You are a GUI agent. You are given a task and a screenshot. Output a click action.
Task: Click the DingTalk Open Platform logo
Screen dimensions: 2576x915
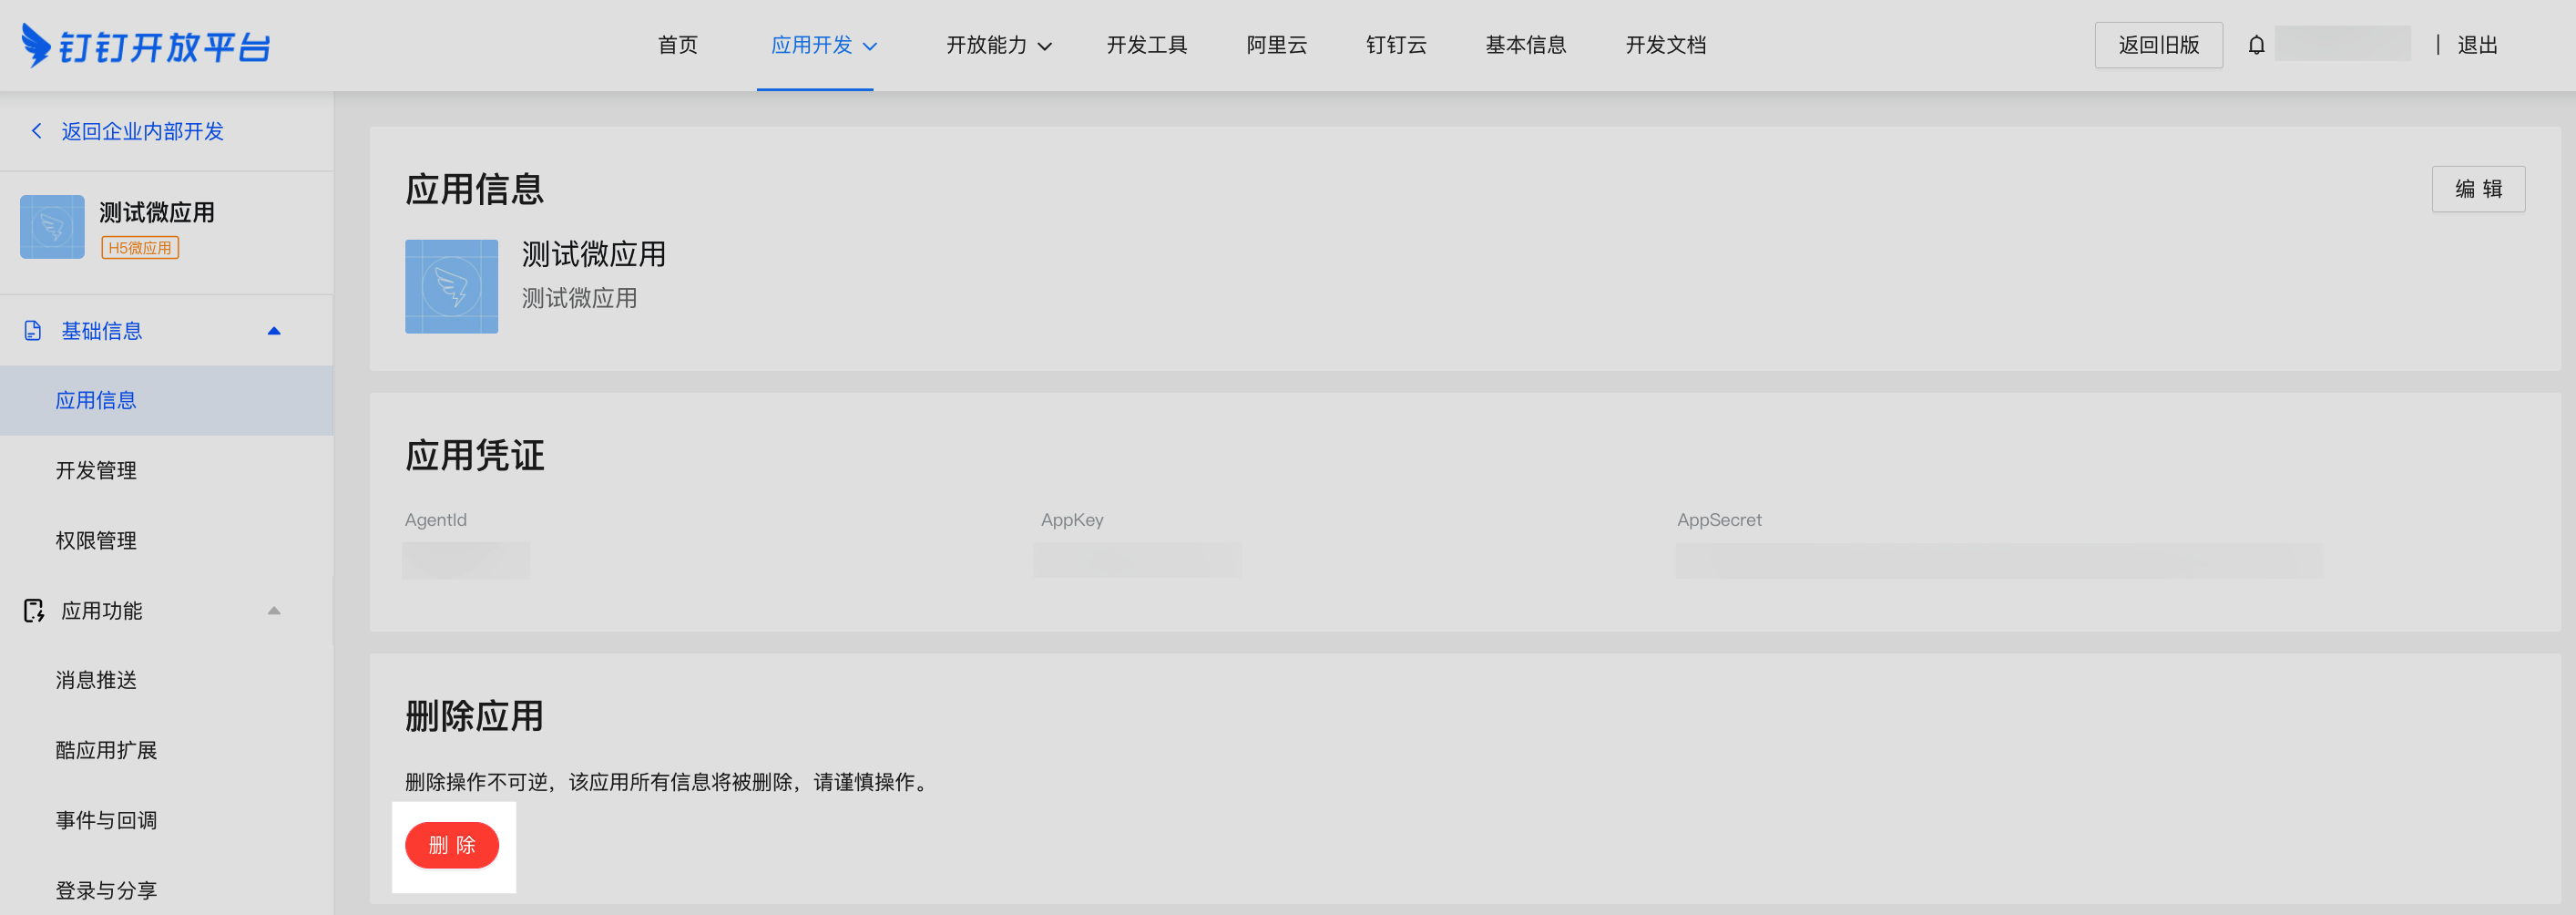click(146, 45)
